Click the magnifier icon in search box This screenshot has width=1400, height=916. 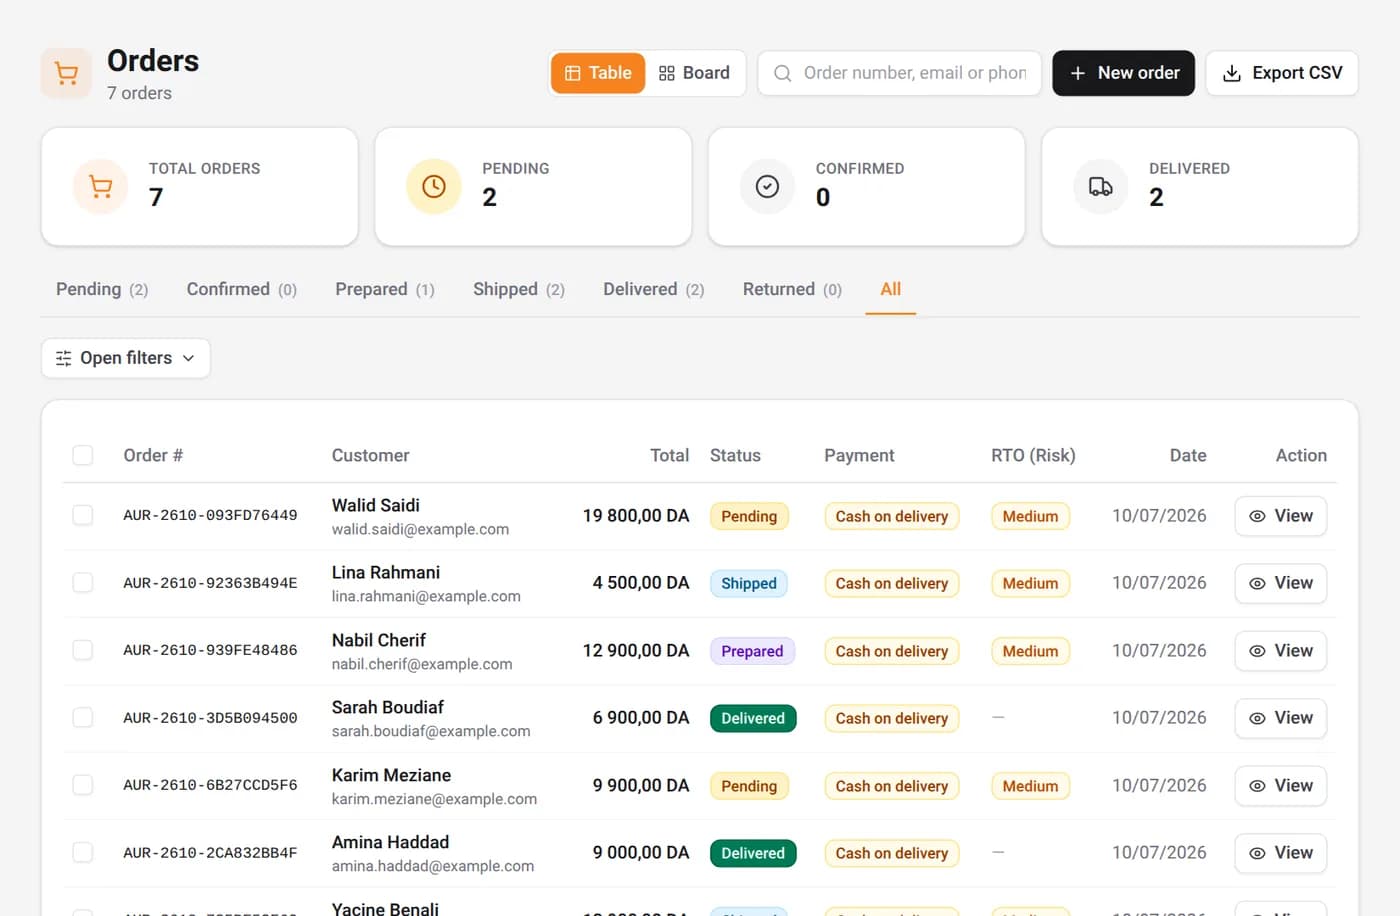tap(783, 73)
